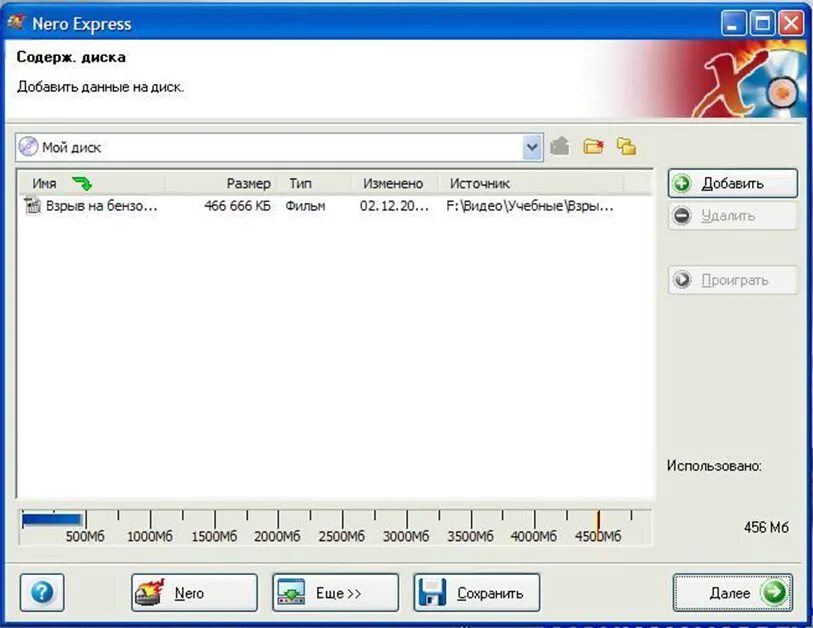Sort by the Размер column header
This screenshot has height=628, width=813.
point(221,184)
